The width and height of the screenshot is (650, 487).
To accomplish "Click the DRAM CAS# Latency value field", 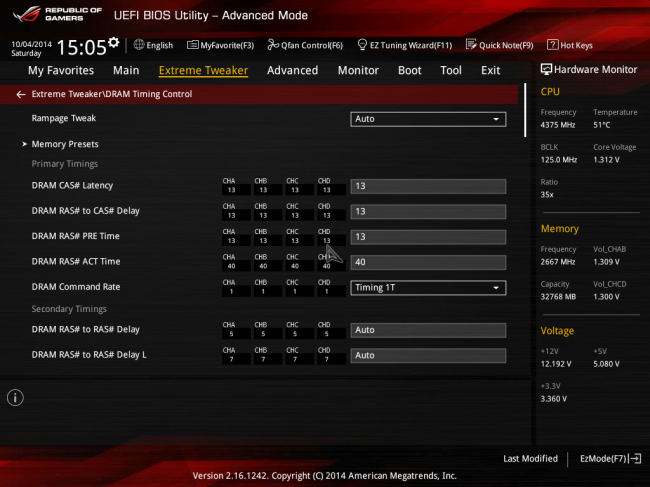I will (428, 186).
